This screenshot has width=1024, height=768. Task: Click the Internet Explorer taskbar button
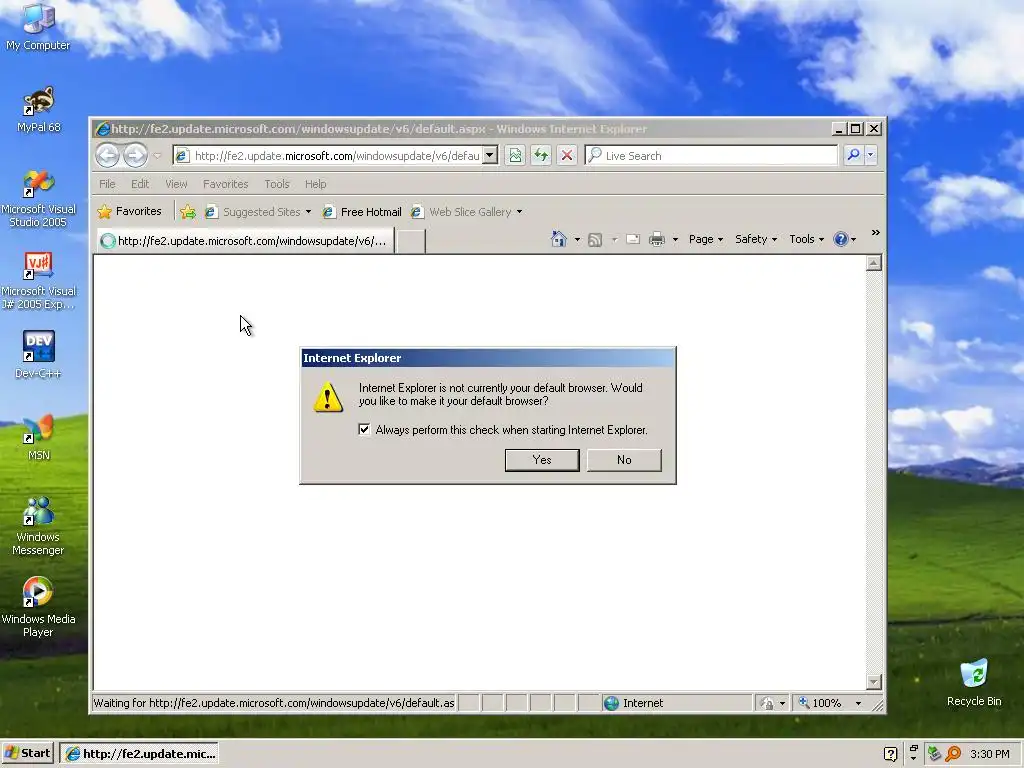point(139,754)
